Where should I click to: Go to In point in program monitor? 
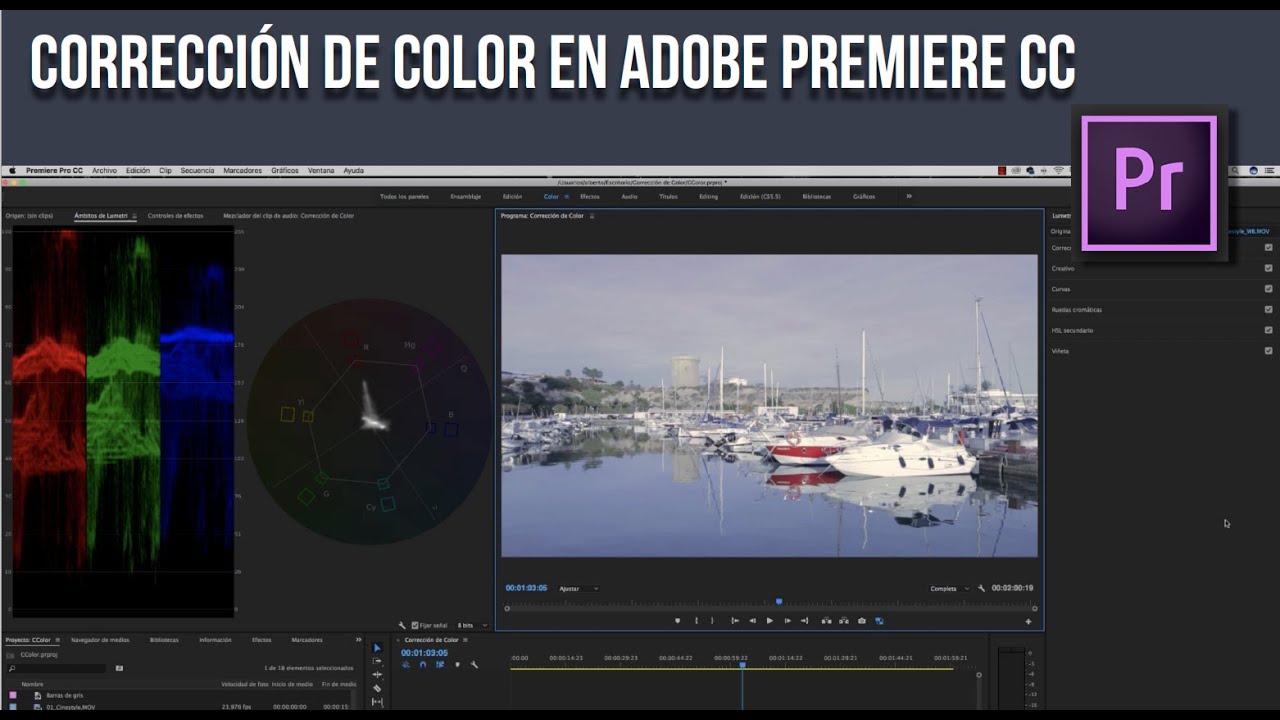[x=735, y=621]
